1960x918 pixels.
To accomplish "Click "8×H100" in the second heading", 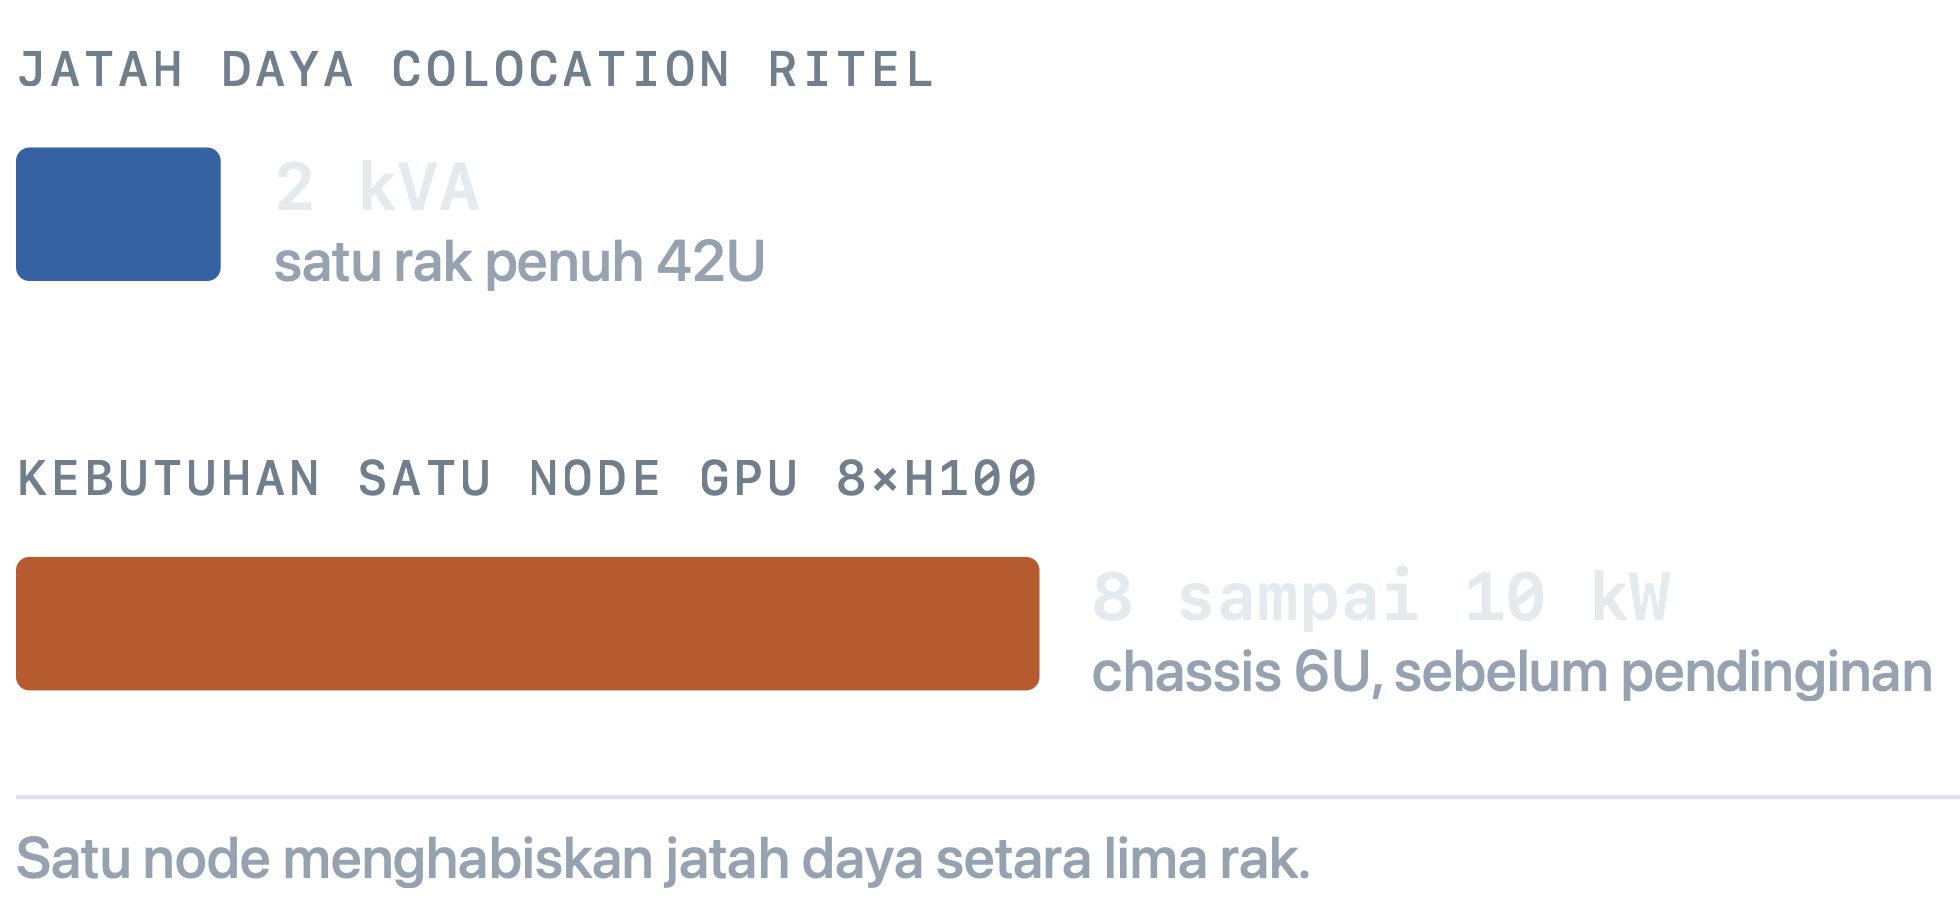I will point(937,478).
